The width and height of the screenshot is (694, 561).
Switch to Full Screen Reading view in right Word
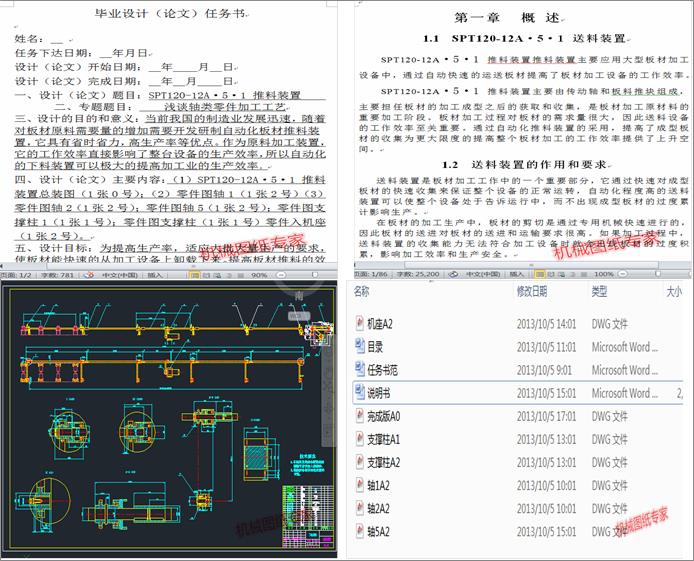(x=551, y=274)
